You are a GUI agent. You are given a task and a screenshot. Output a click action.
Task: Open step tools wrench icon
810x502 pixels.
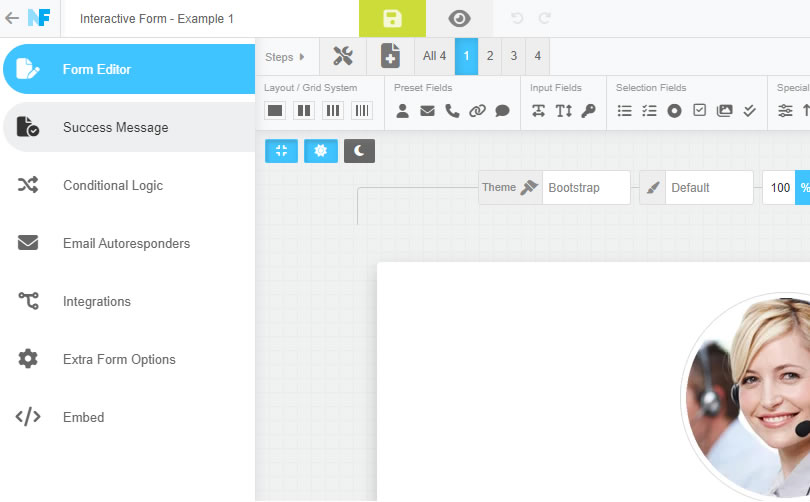pyautogui.click(x=343, y=56)
